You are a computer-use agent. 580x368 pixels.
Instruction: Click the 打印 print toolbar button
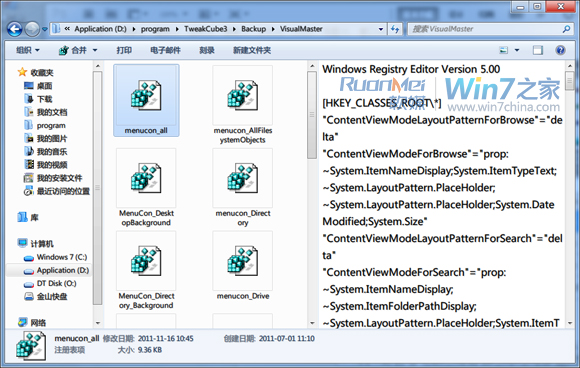124,50
